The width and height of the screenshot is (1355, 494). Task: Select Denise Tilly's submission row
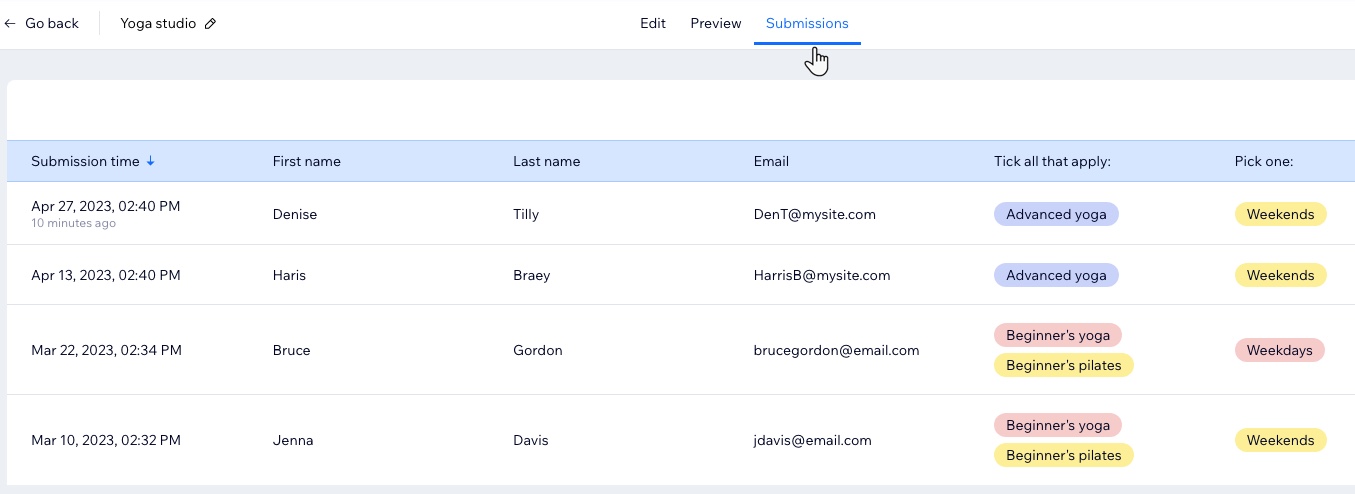[x=681, y=214]
